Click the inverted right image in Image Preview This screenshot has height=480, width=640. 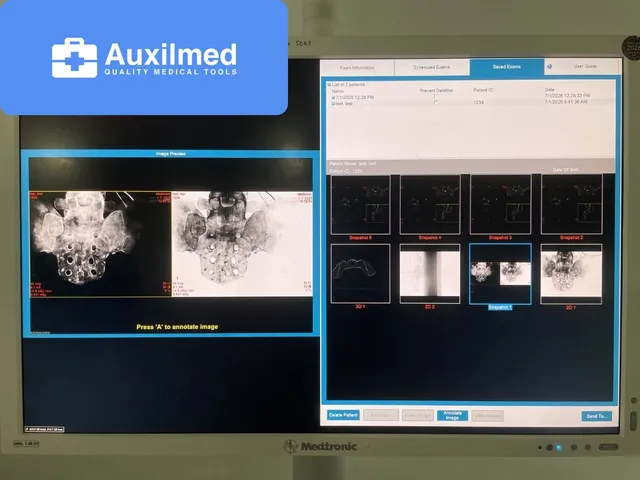click(242, 244)
